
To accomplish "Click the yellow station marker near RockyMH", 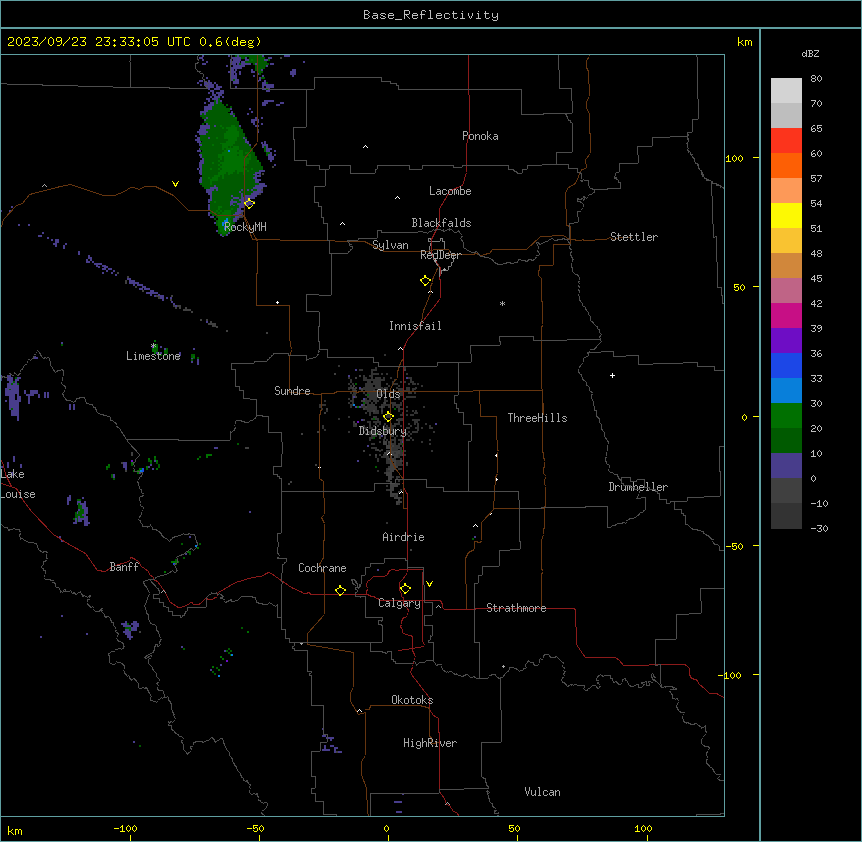I will click(x=249, y=203).
